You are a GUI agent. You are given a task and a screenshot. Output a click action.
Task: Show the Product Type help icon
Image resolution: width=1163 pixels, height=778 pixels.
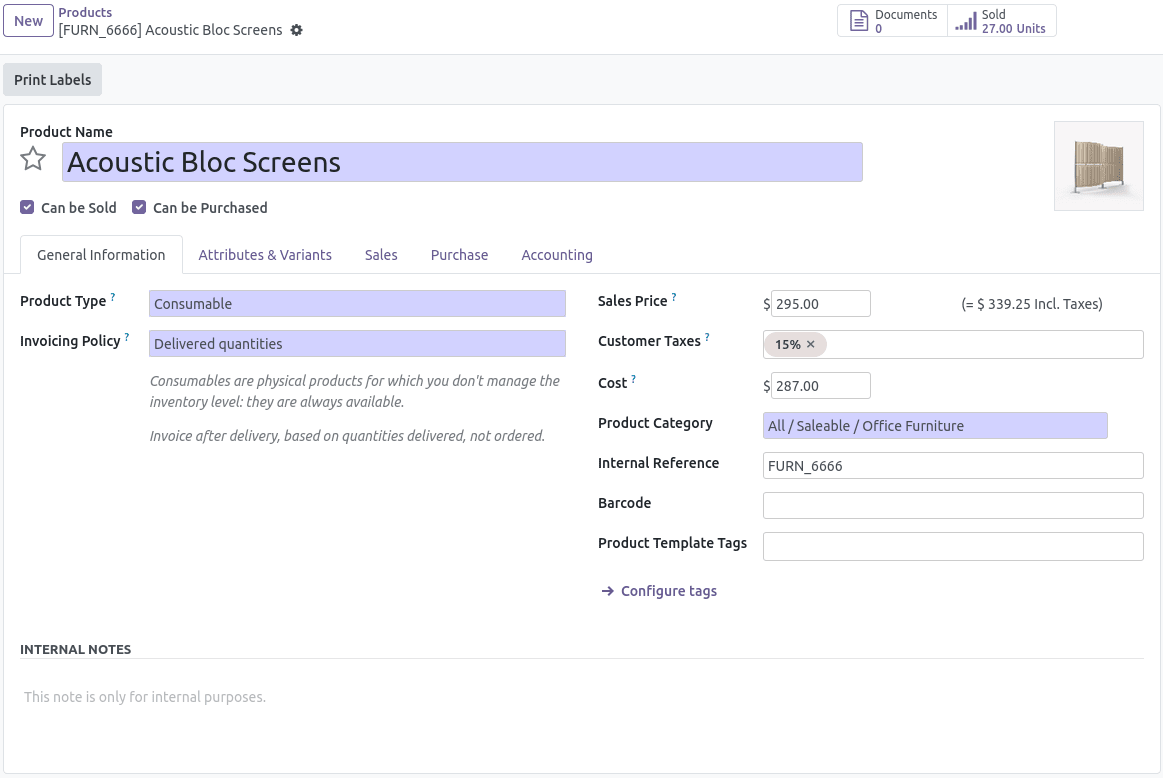tap(113, 297)
